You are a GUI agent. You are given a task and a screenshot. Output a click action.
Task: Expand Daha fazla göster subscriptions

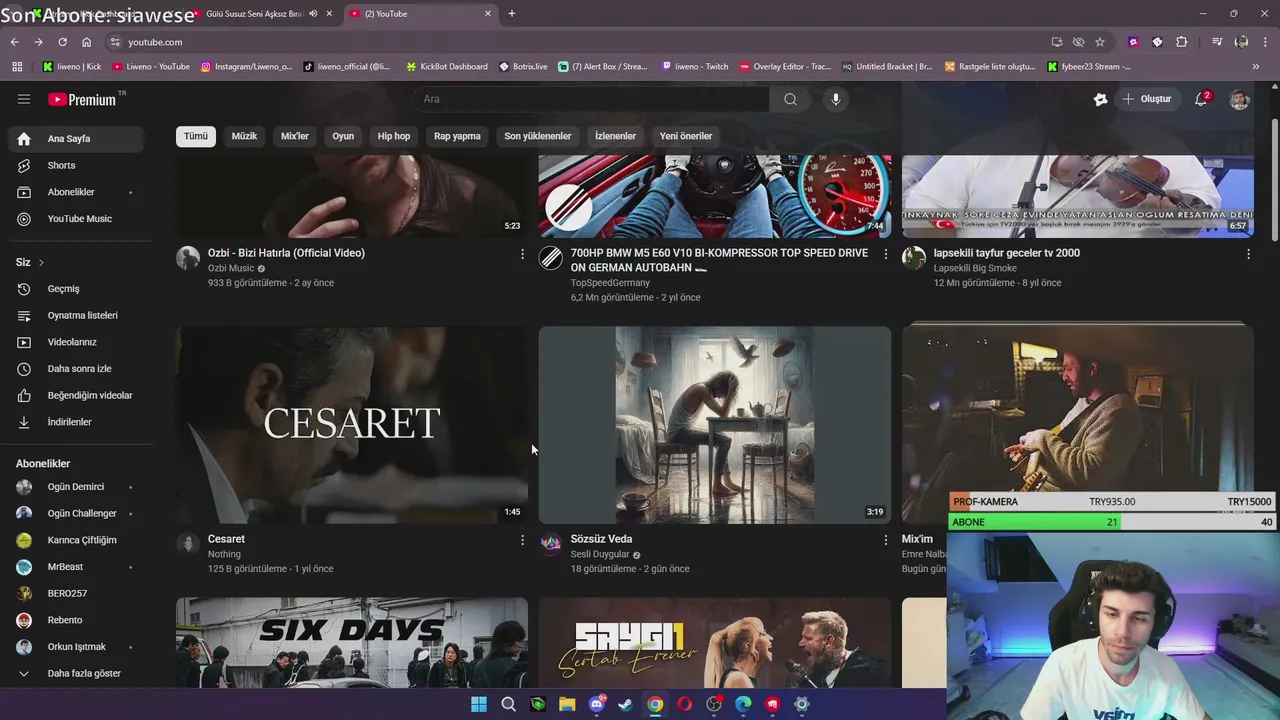tap(76, 674)
